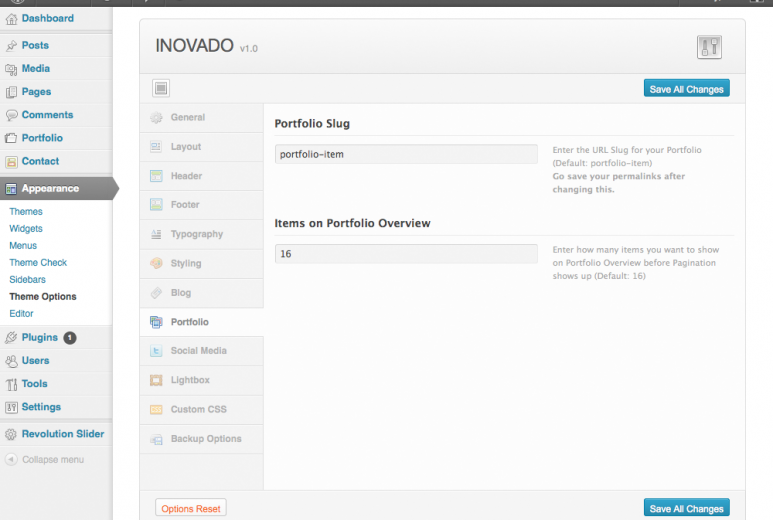Switch to Blog options tab
Image resolution: width=773 pixels, height=520 pixels.
click(202, 293)
